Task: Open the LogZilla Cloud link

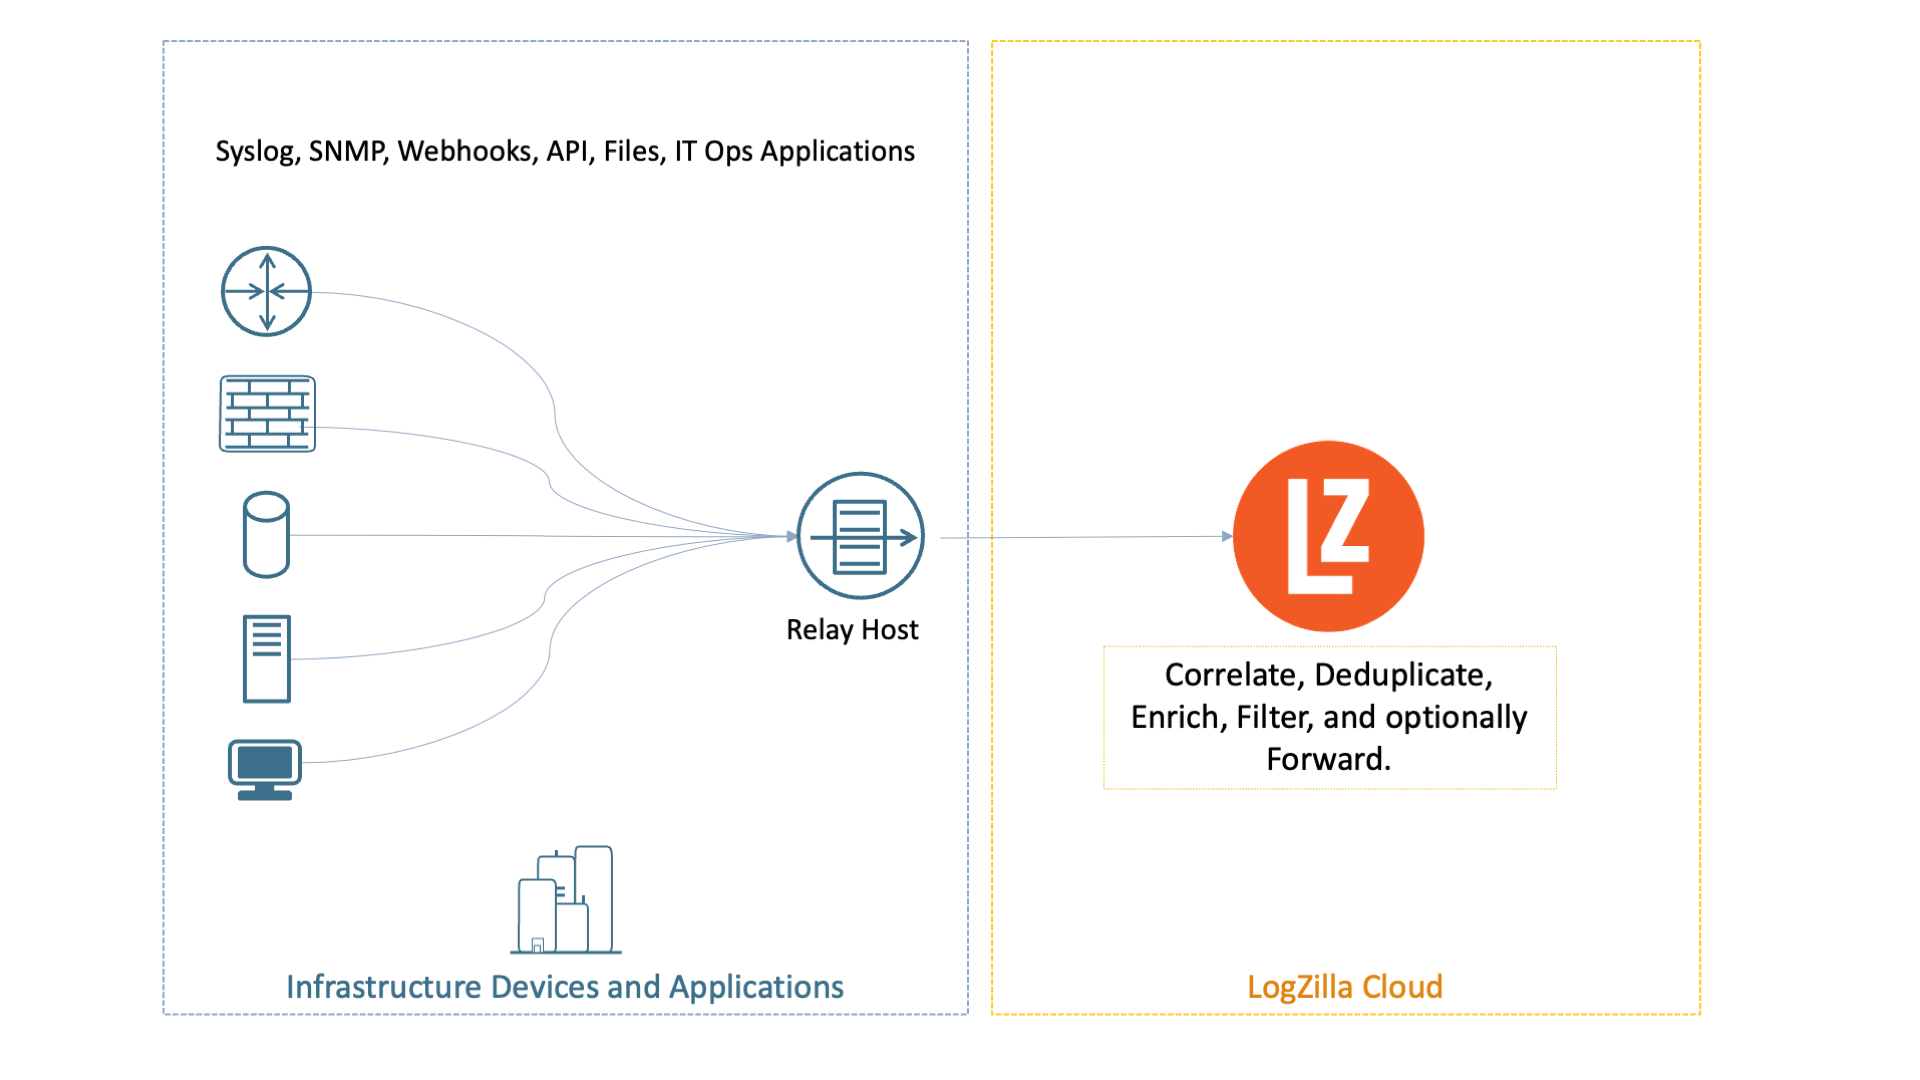Action: pos(1344,987)
